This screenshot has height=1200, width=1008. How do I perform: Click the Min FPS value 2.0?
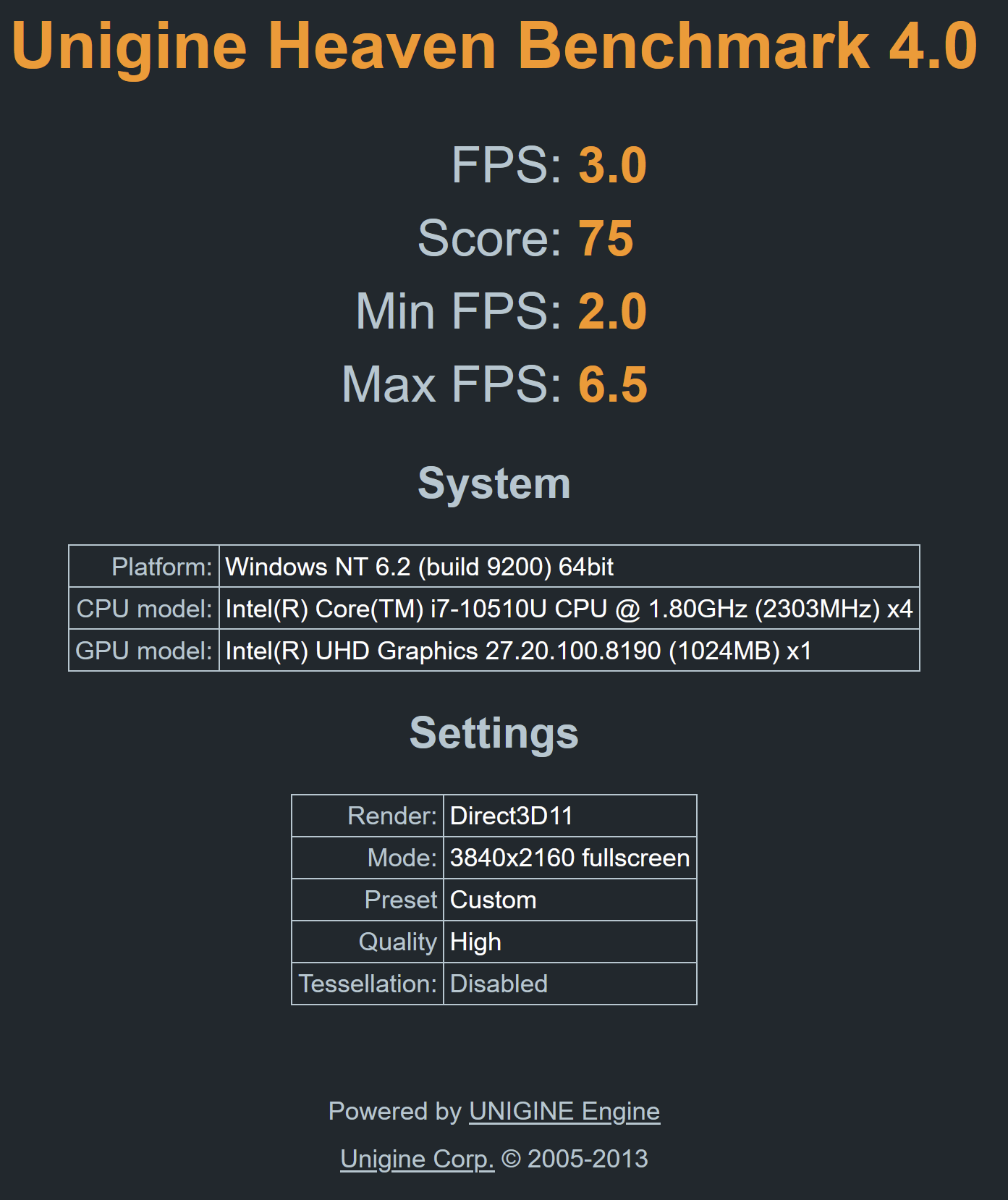click(x=612, y=311)
